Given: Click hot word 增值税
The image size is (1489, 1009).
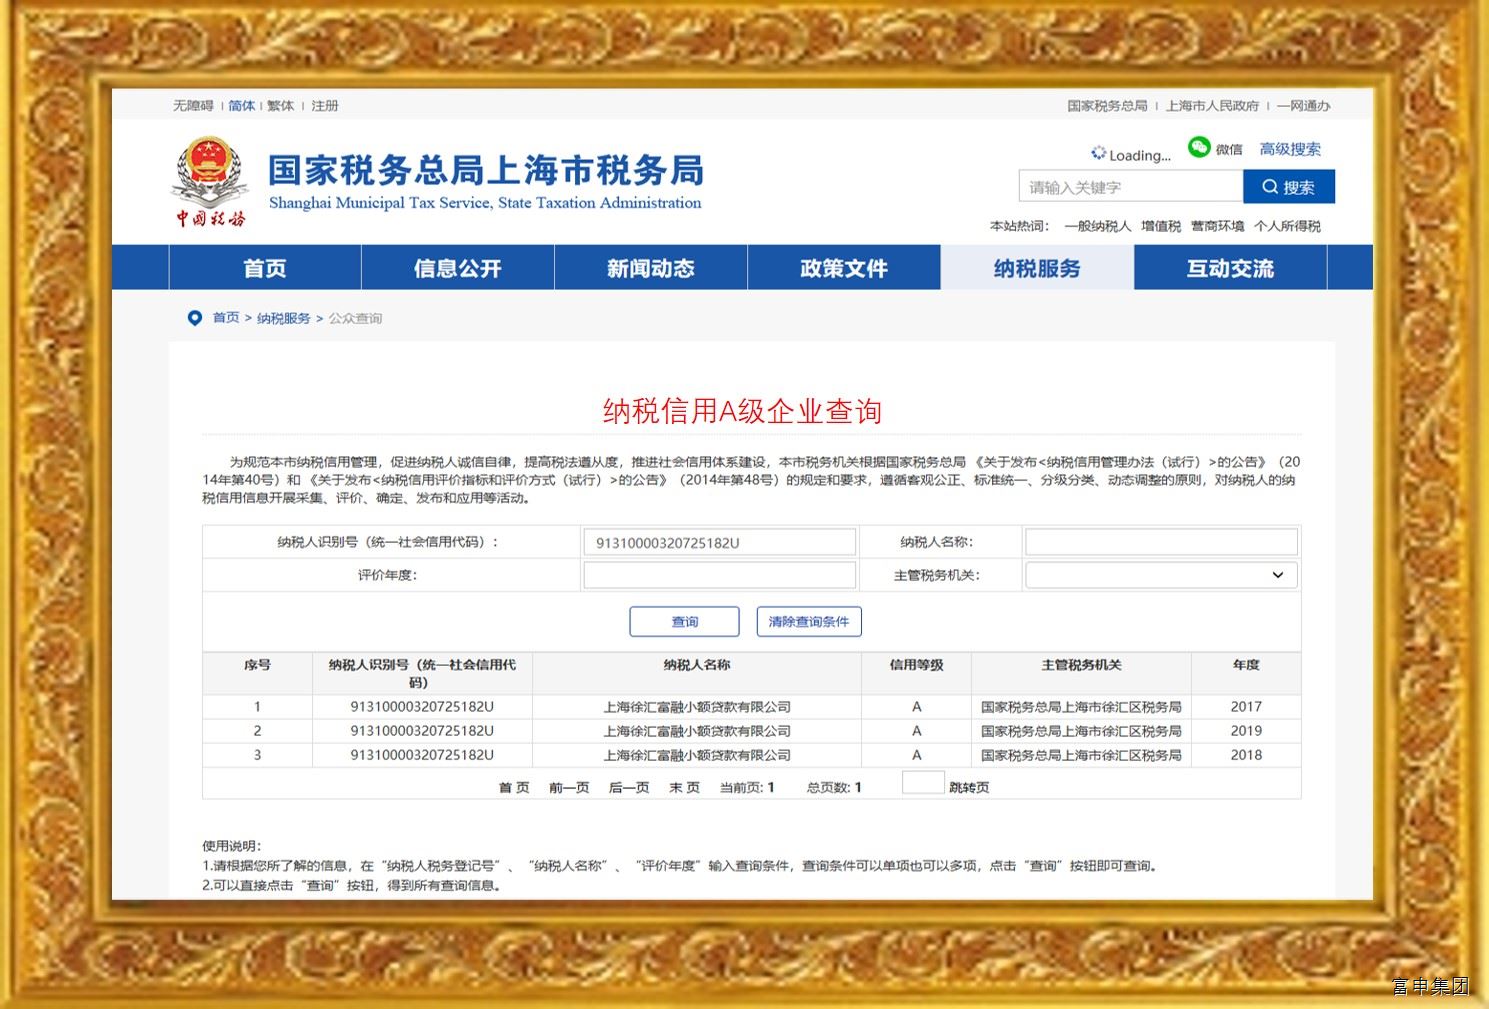Looking at the screenshot, I should click(x=1161, y=226).
